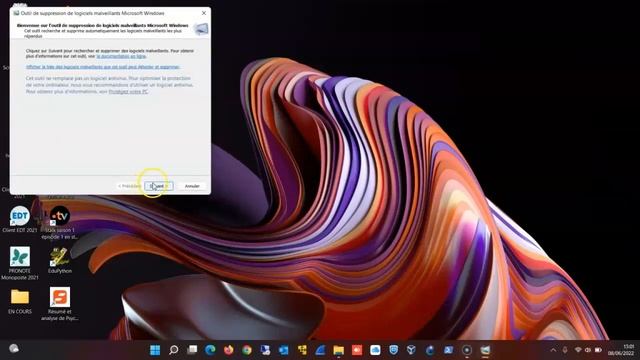
Task: Open the clock and date panel
Action: pos(622,350)
